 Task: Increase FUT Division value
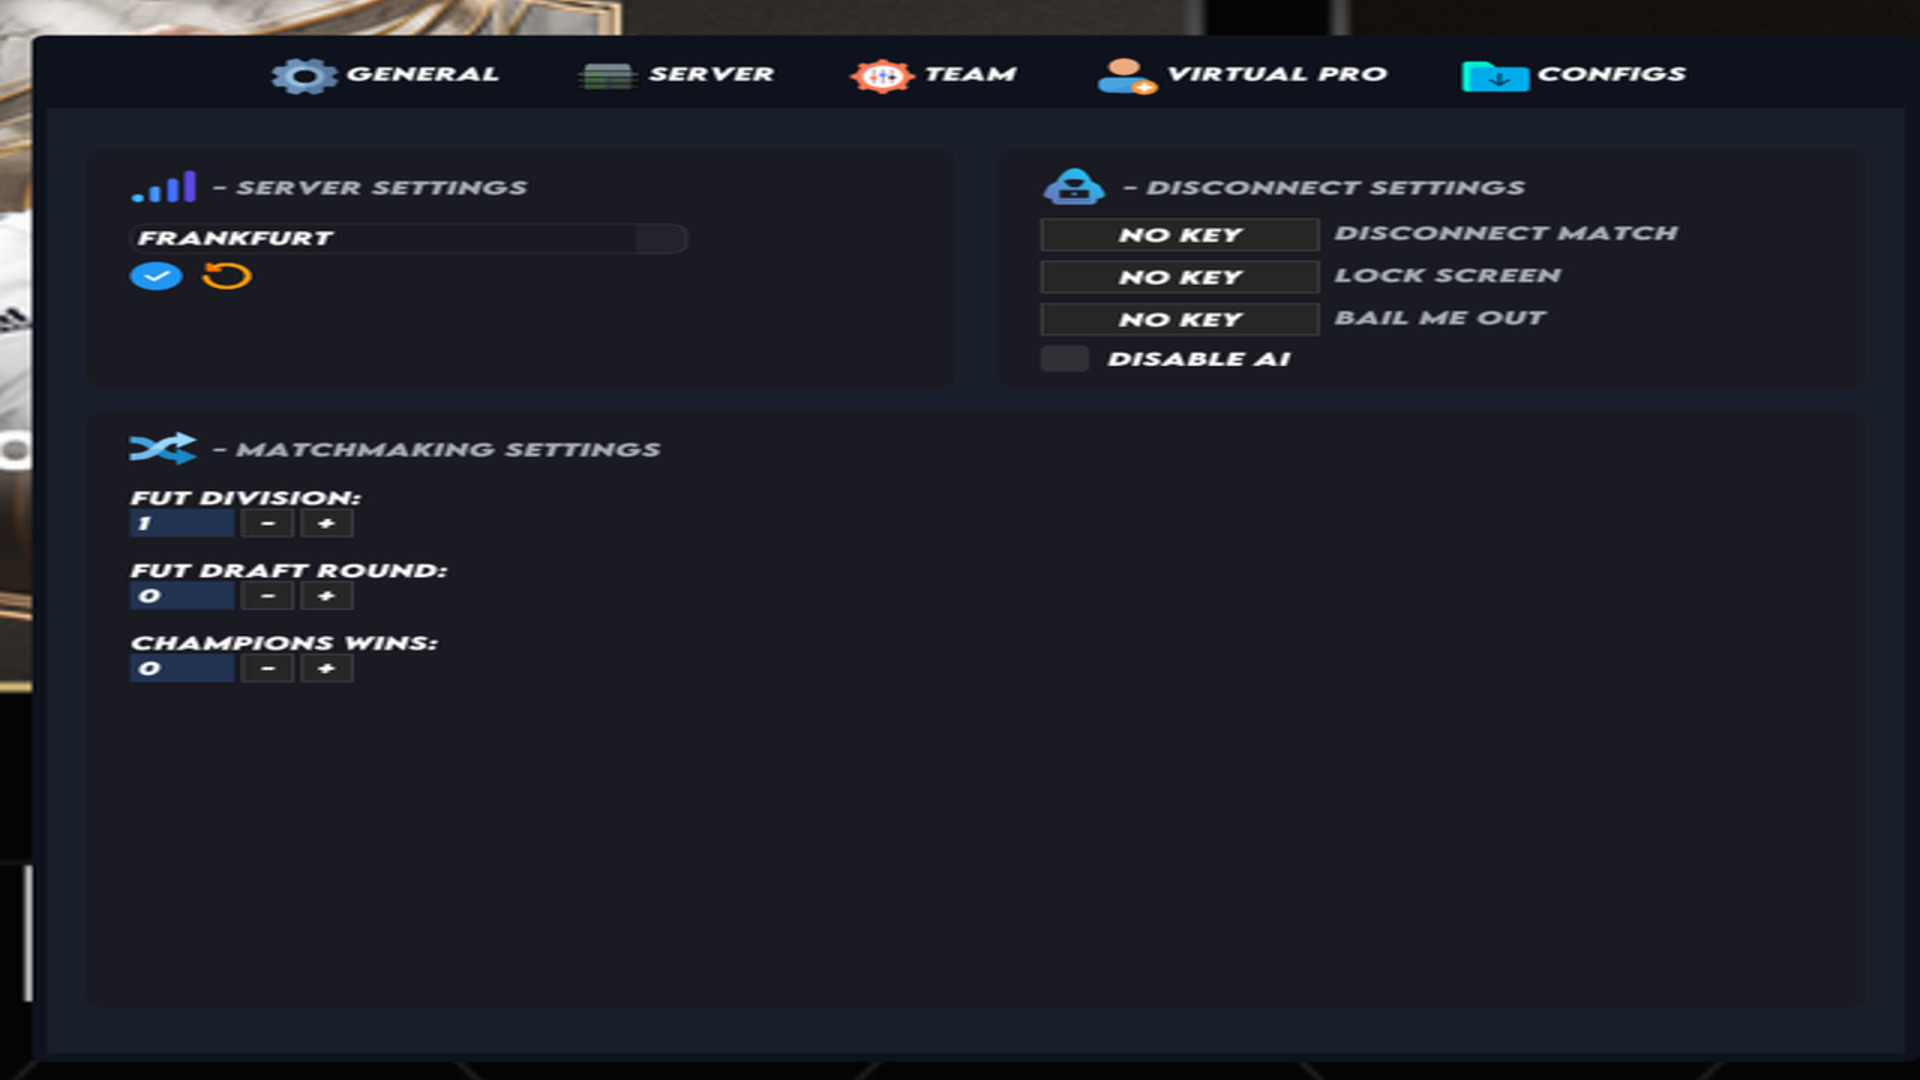click(327, 523)
